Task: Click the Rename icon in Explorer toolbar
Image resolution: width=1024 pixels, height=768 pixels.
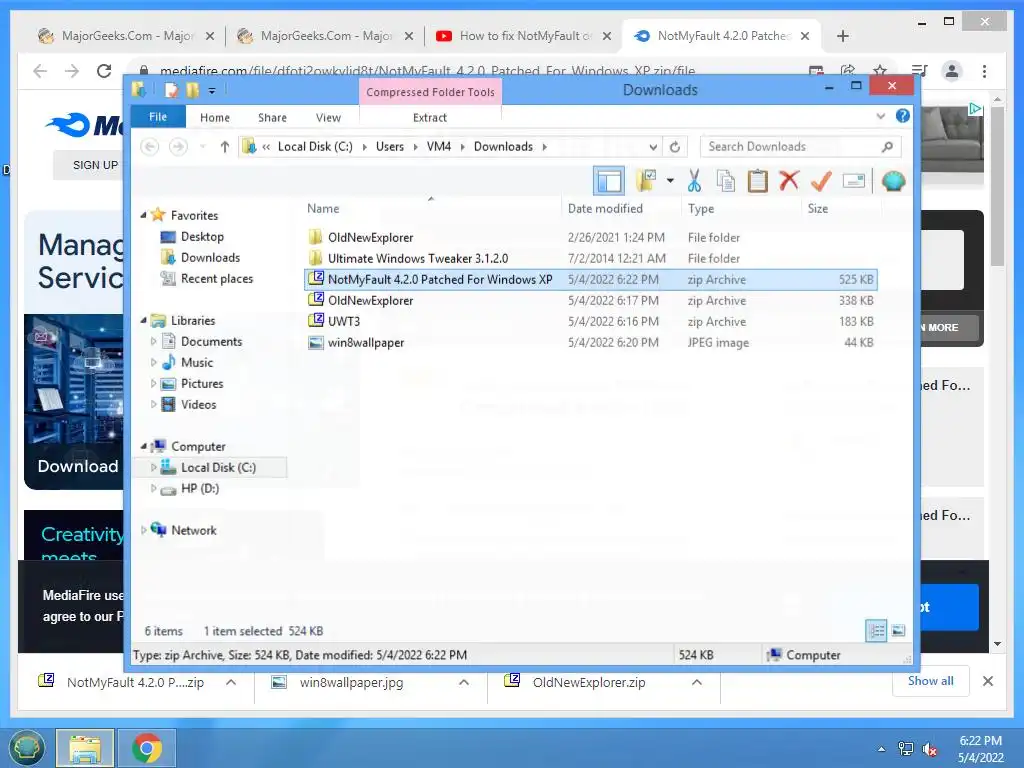Action: 854,181
